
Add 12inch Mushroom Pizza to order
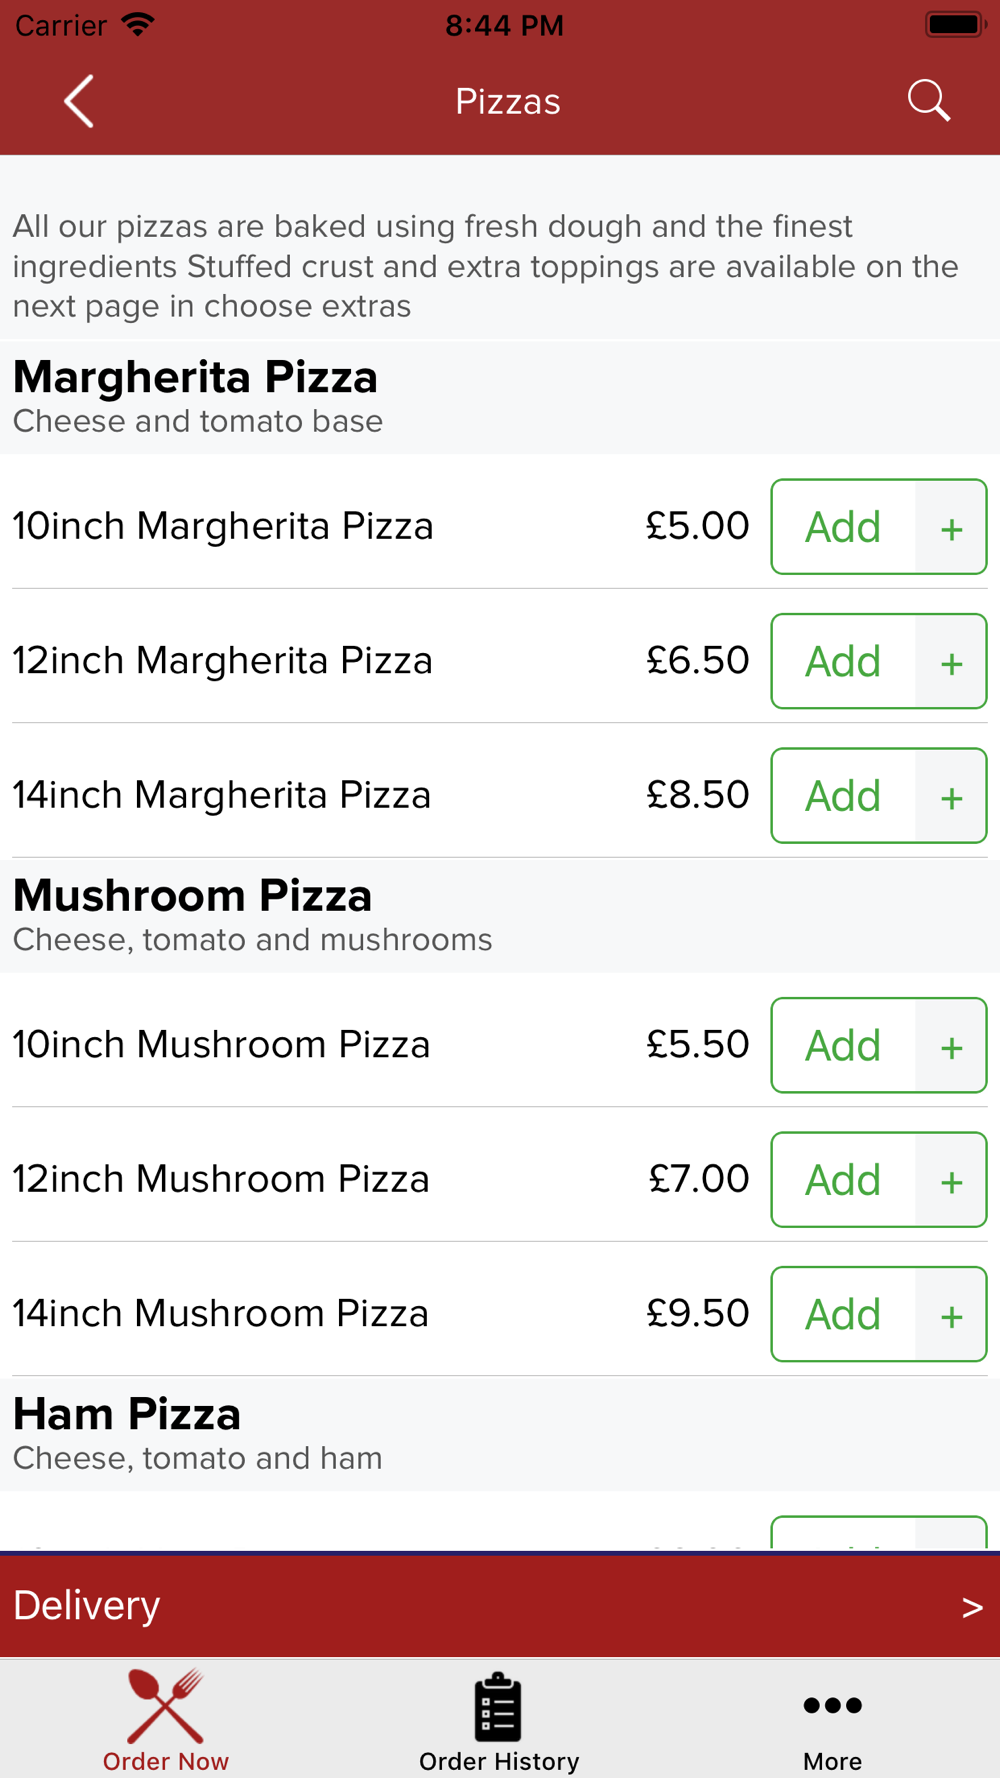[x=843, y=1180]
